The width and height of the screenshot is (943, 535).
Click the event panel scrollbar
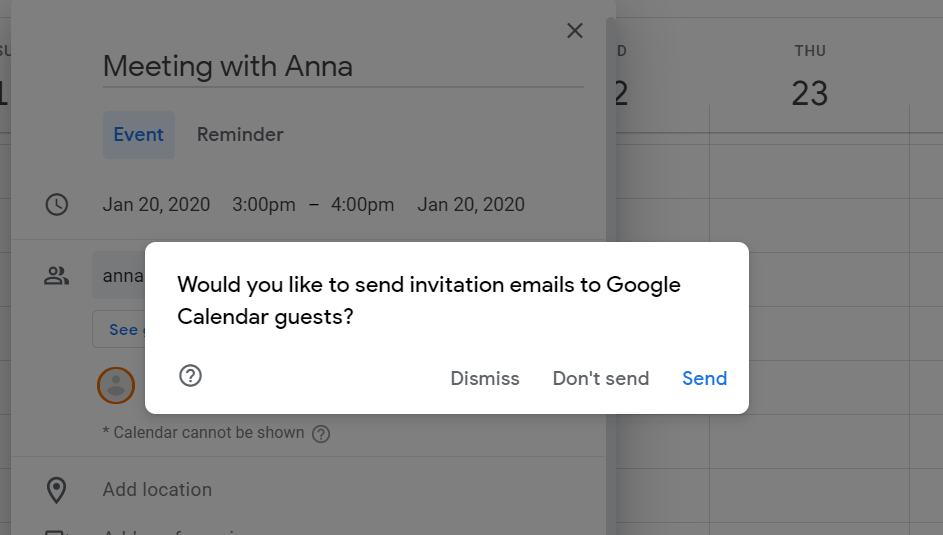coord(610,277)
